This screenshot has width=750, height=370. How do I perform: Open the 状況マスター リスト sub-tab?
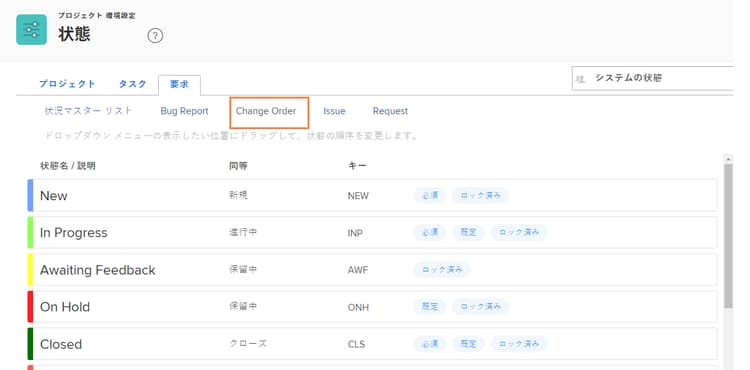point(88,111)
